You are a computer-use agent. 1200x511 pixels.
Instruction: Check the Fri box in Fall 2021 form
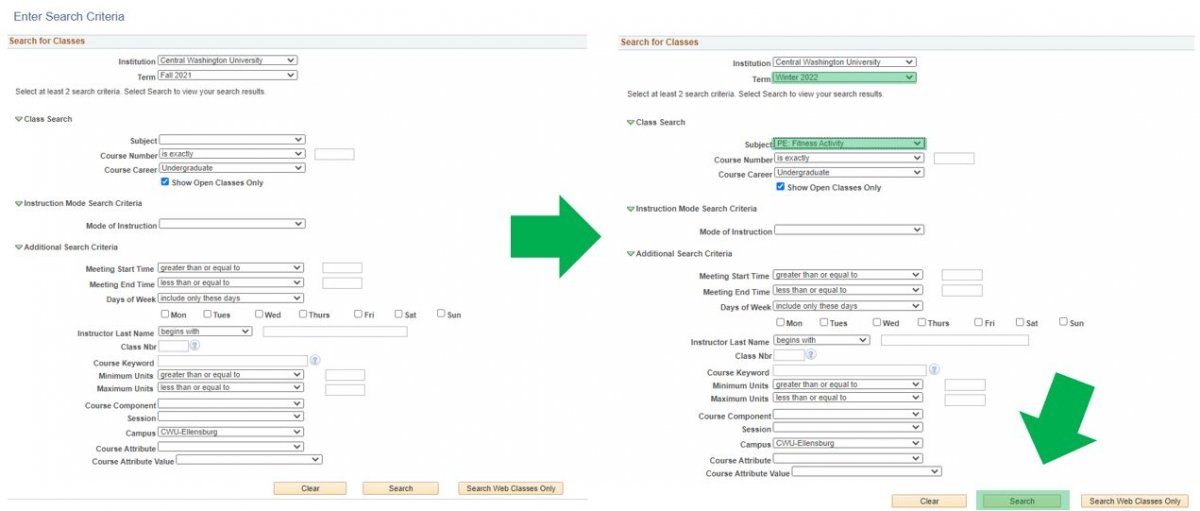(358, 314)
